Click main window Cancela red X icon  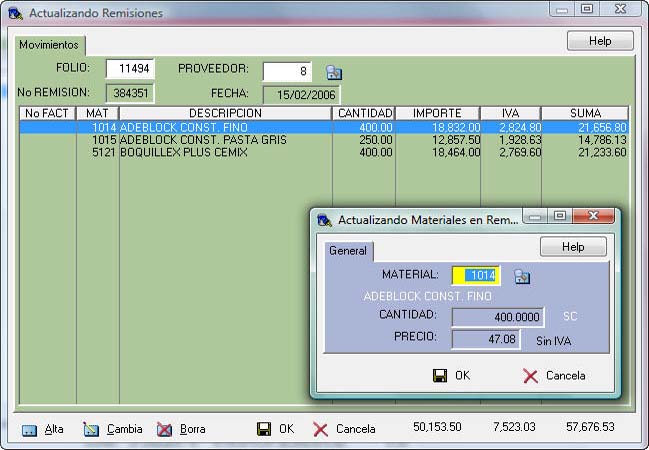click(x=320, y=430)
